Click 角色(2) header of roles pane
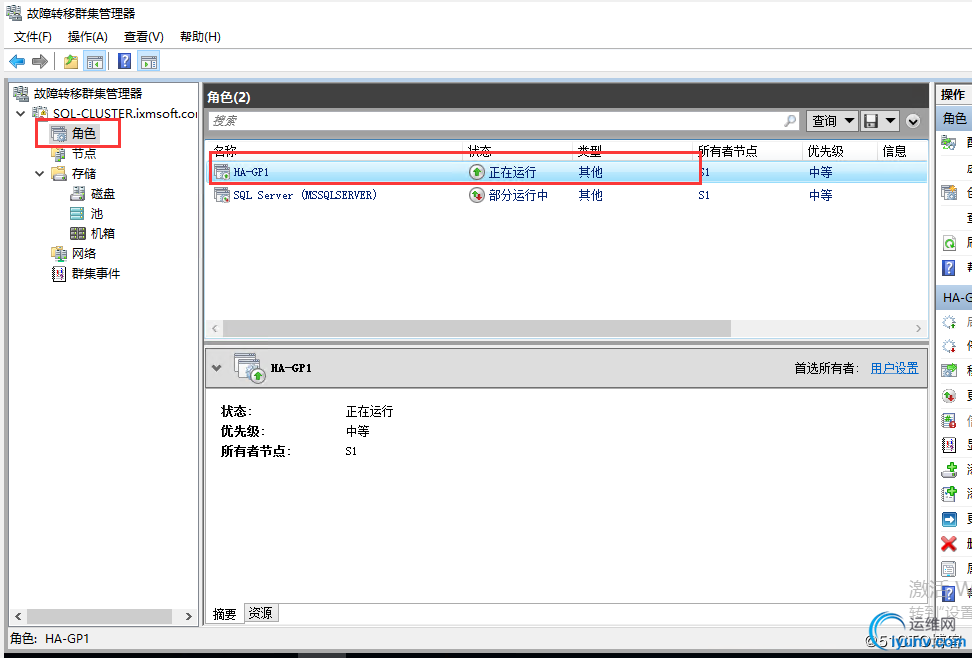Image resolution: width=972 pixels, height=658 pixels. [x=229, y=97]
